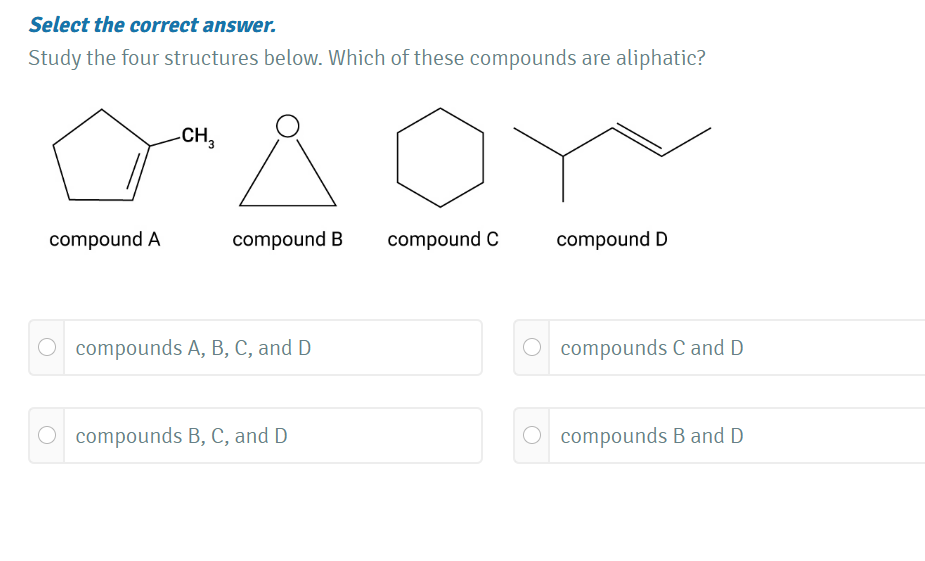Click the 'compound D' caption

pyautogui.click(x=612, y=240)
